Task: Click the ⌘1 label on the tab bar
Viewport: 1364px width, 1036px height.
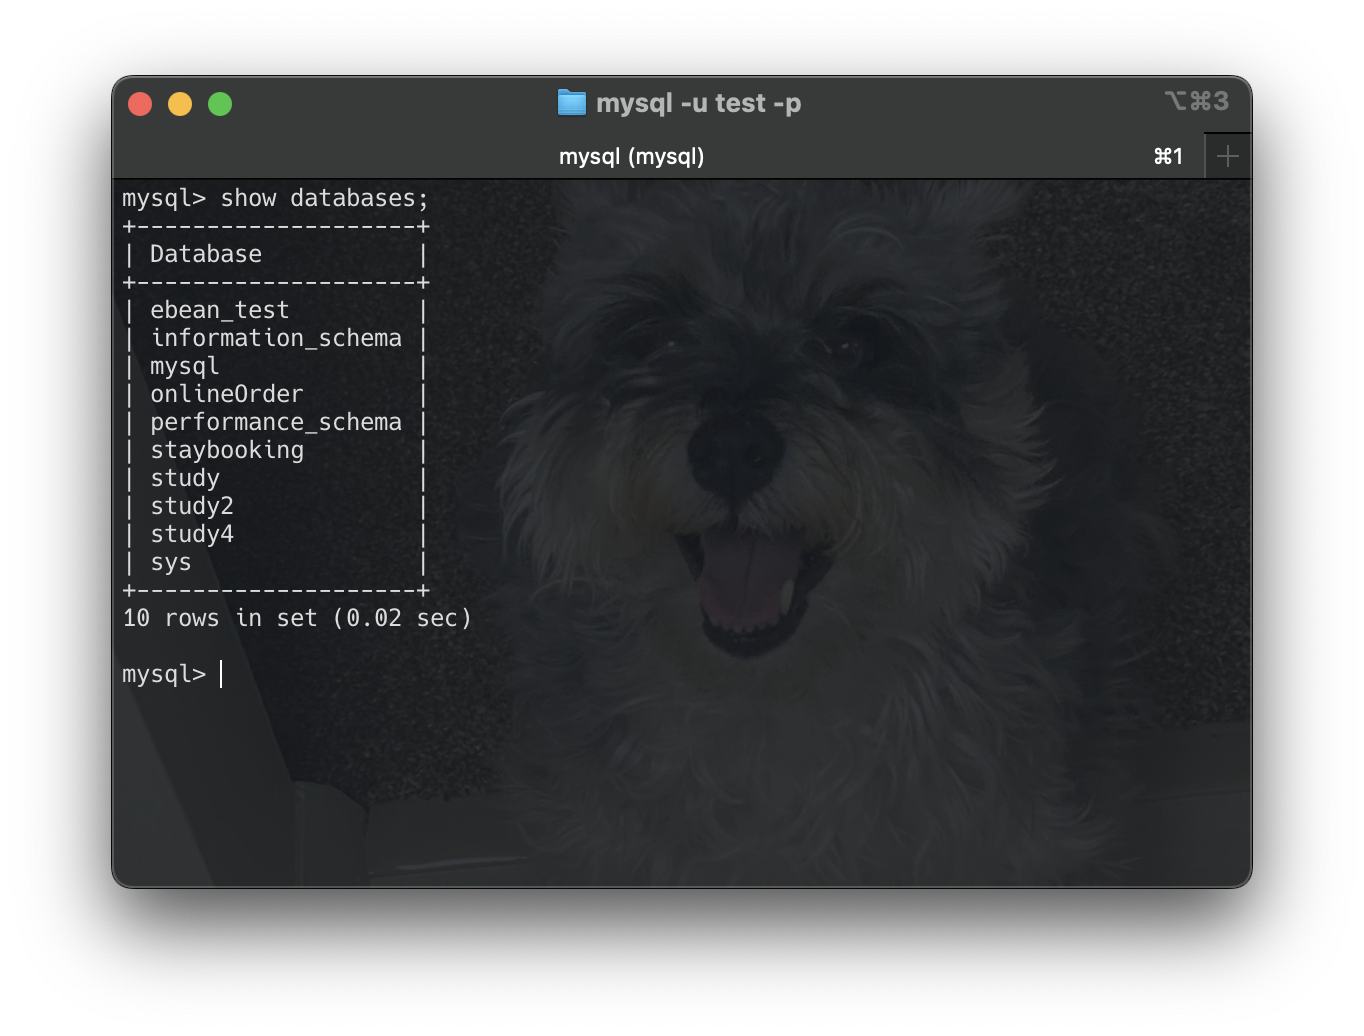Action: (x=1168, y=156)
